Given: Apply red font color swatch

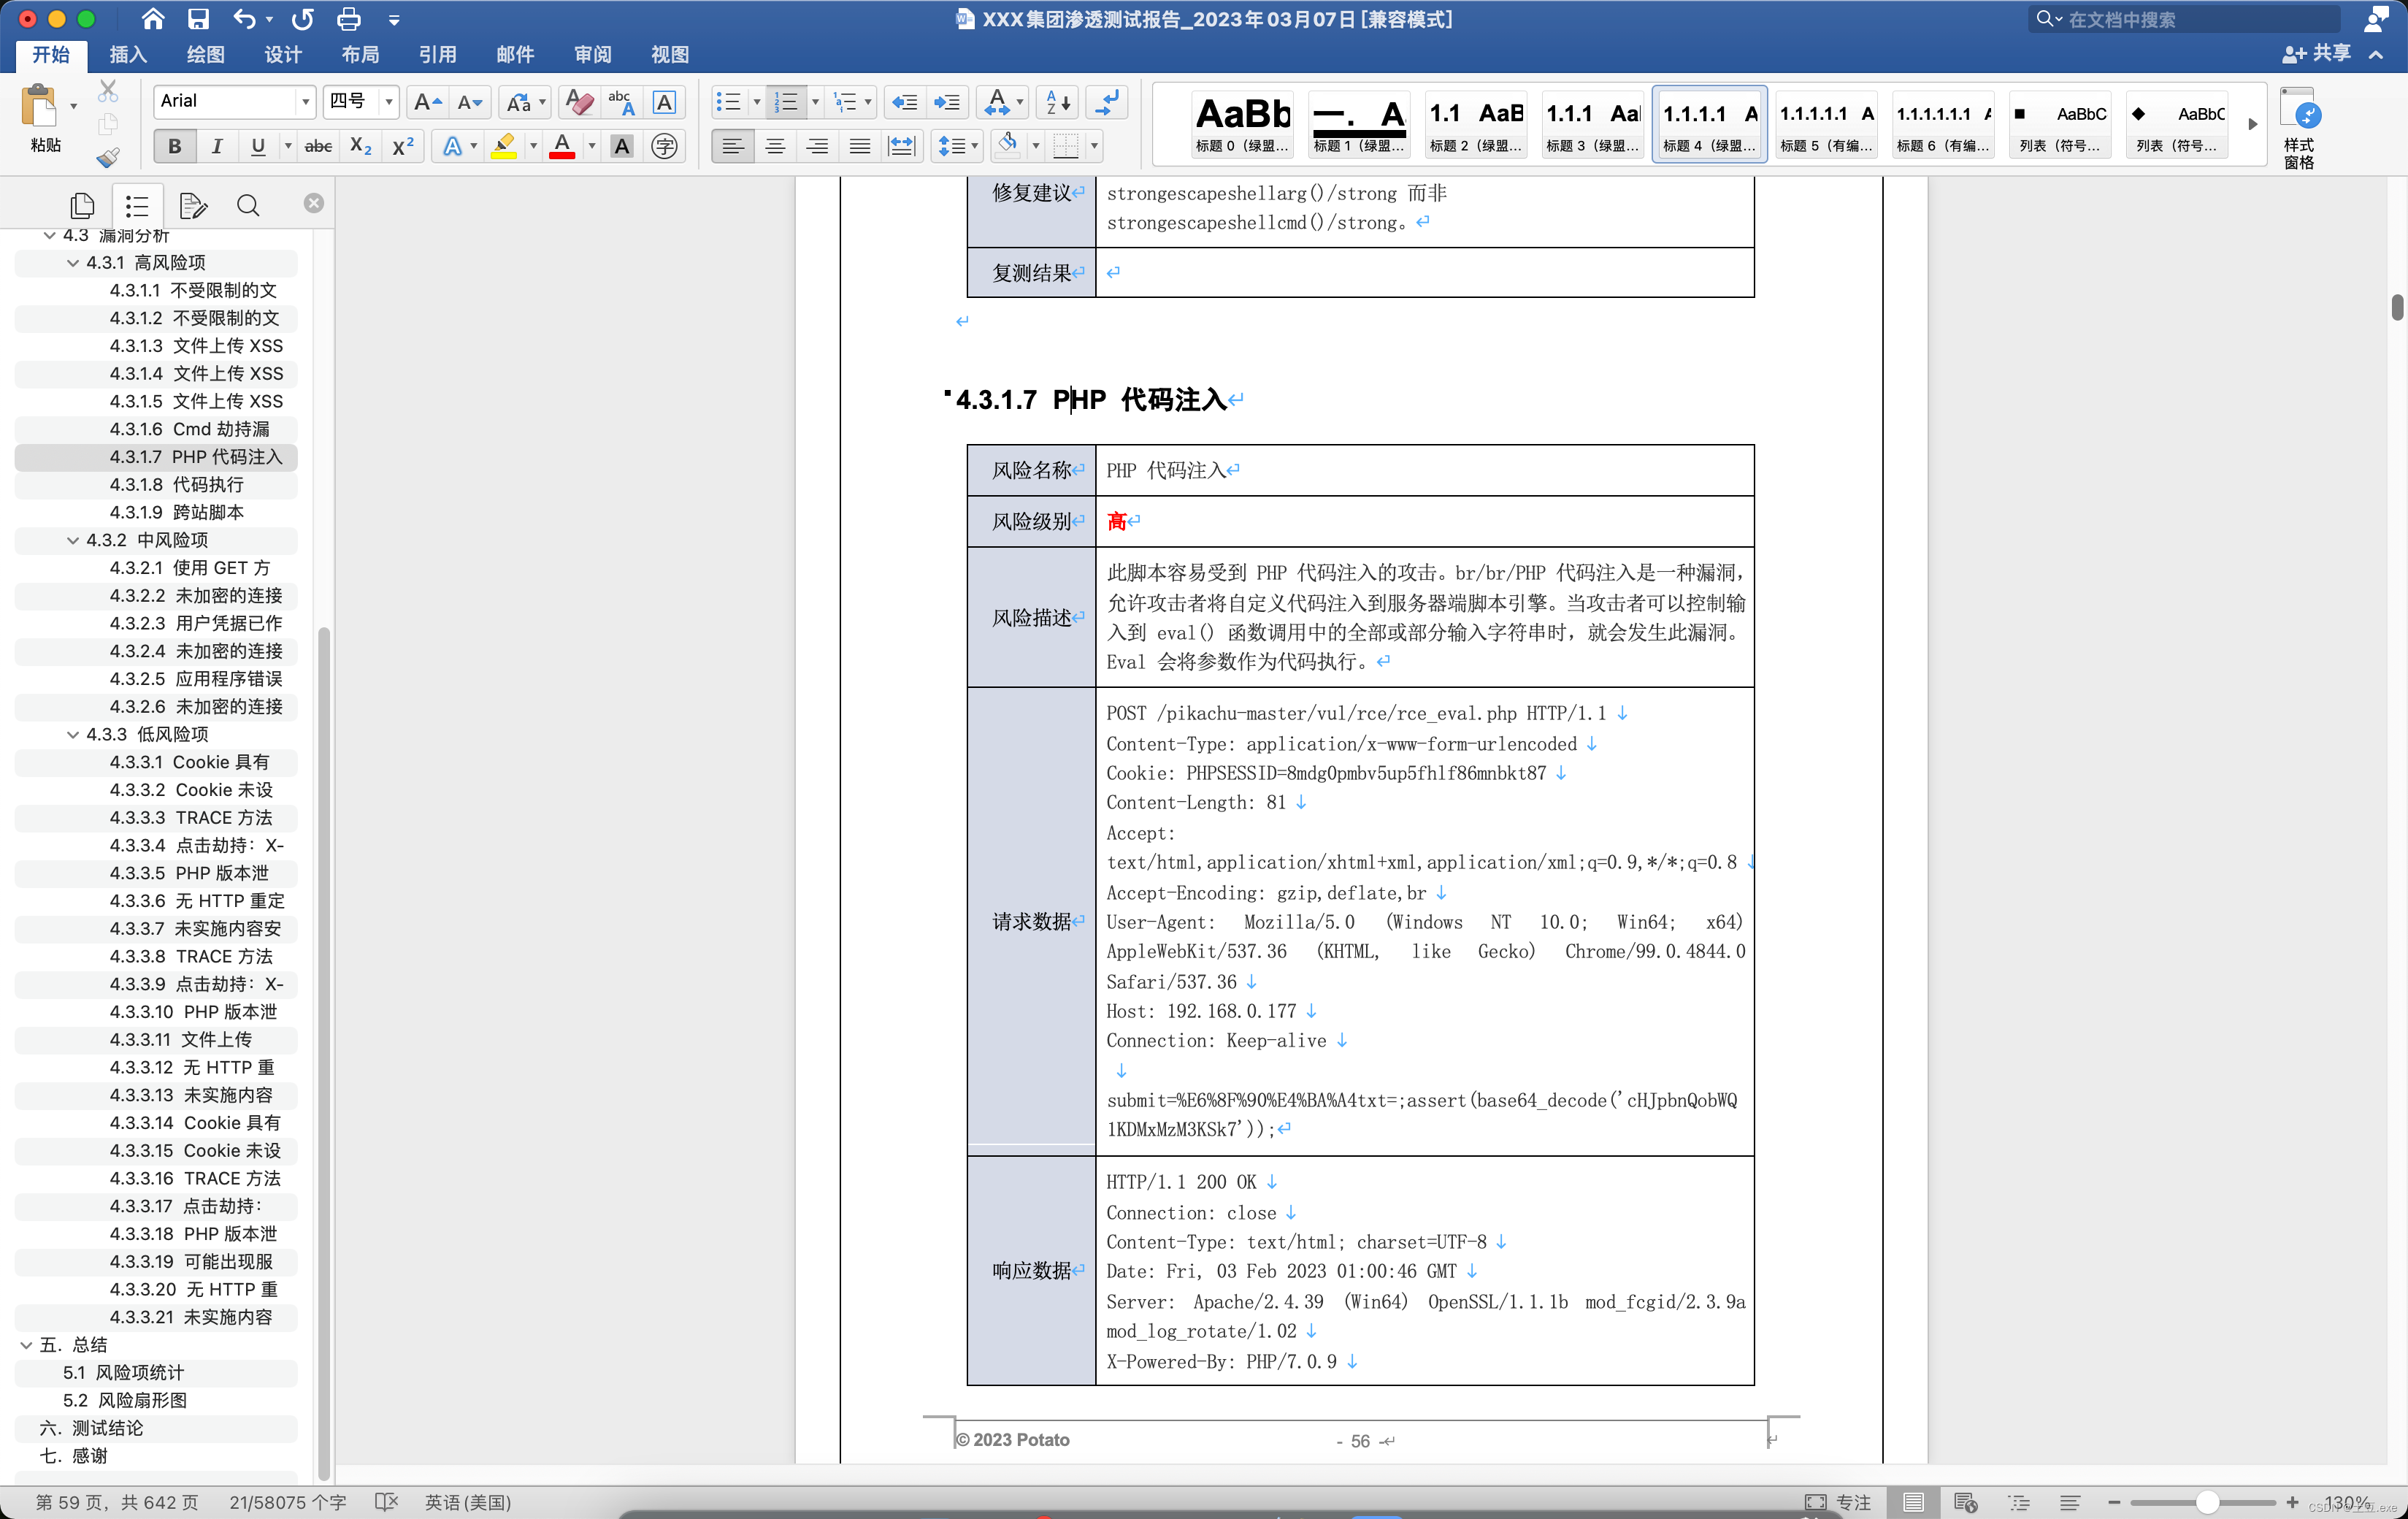Looking at the screenshot, I should (x=562, y=146).
